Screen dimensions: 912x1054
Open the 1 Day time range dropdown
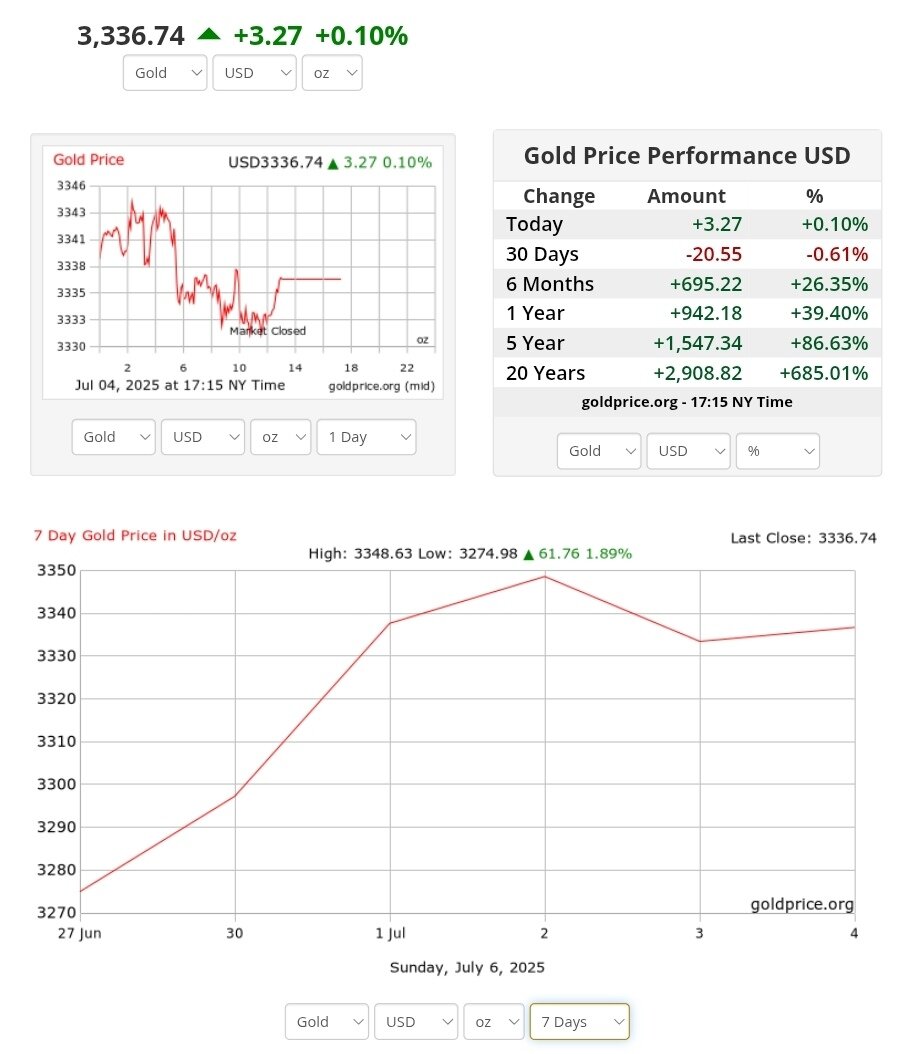pyautogui.click(x=366, y=437)
